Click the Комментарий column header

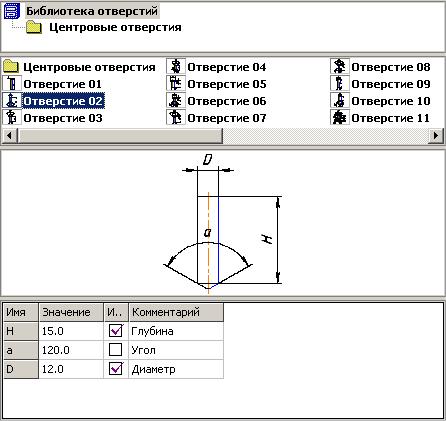[176, 312]
